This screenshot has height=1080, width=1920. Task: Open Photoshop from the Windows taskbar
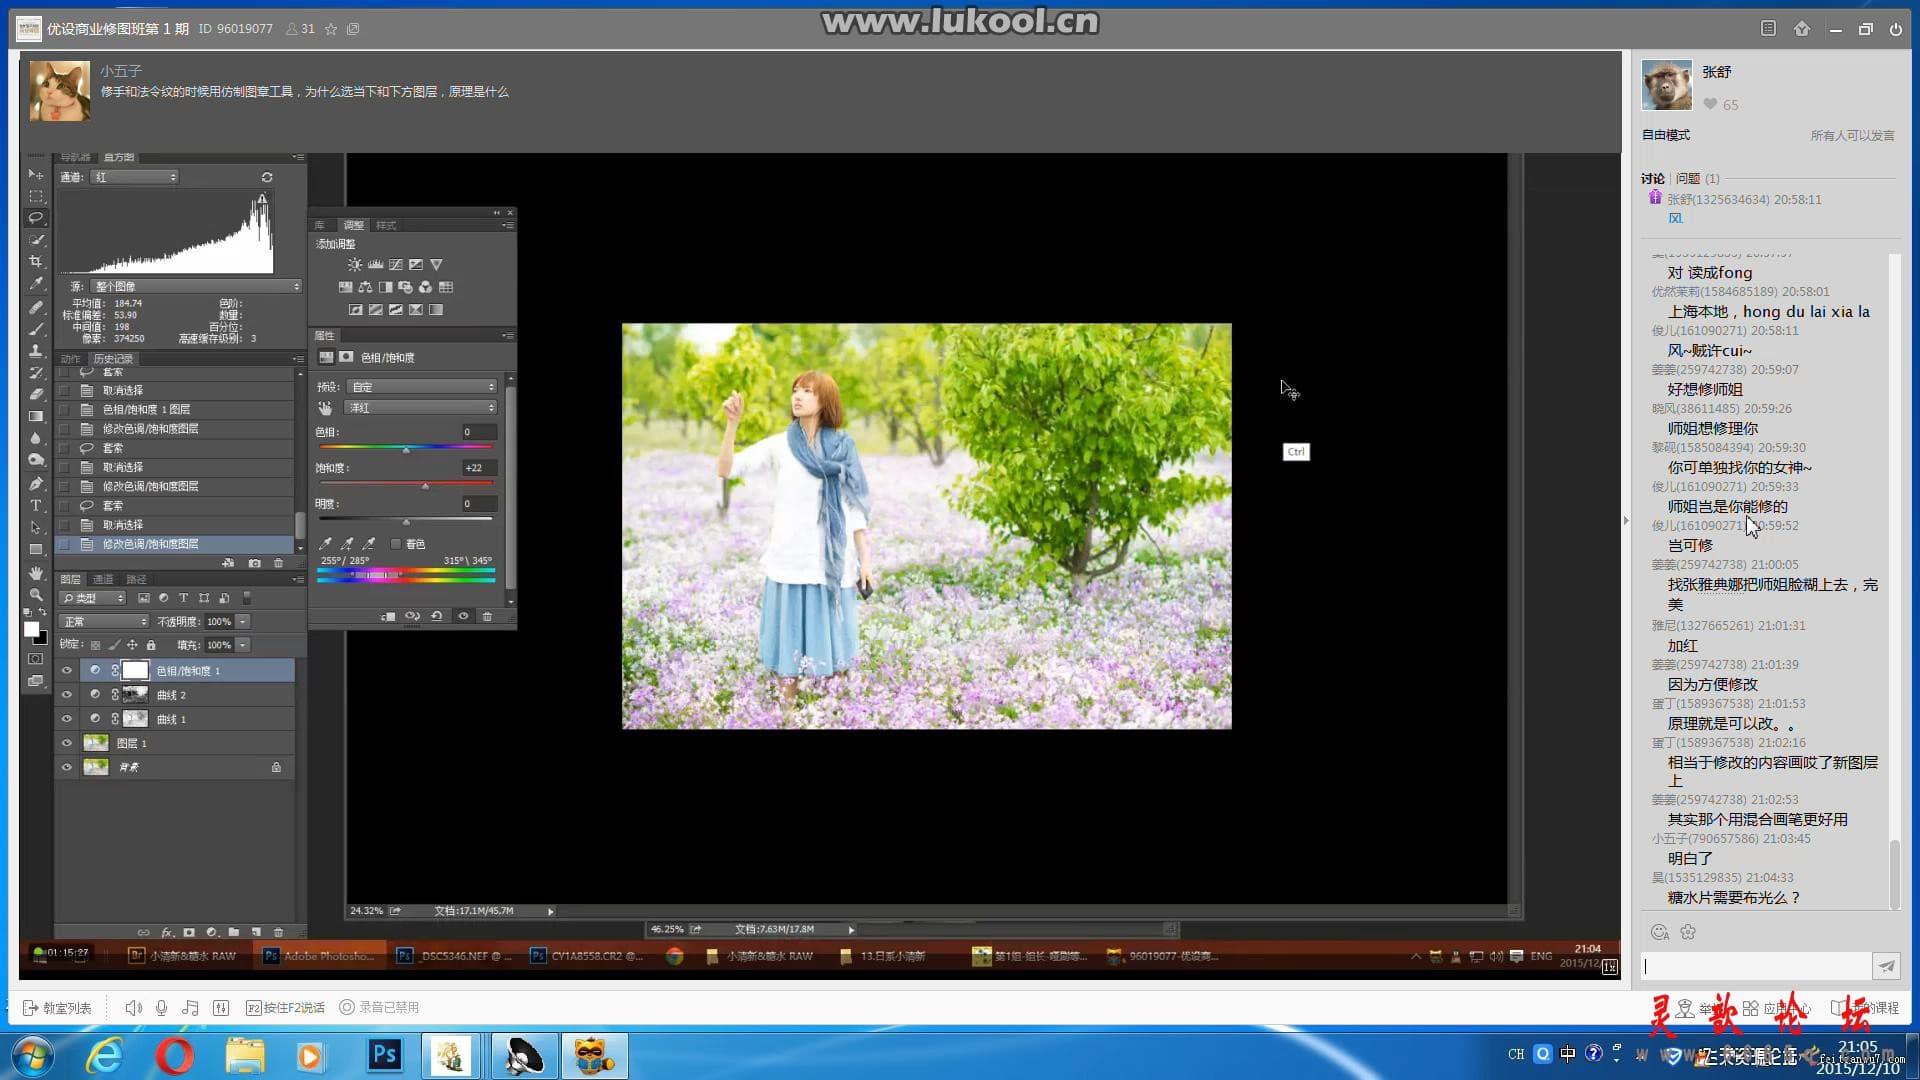pyautogui.click(x=385, y=1055)
